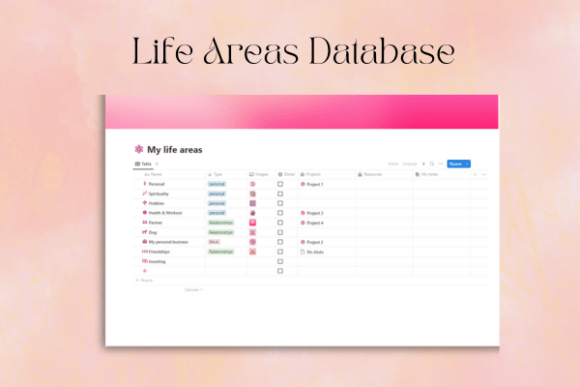The height and width of the screenshot is (387, 580).
Task: Add a row with + Nuevo below table
Action: pyautogui.click(x=144, y=280)
